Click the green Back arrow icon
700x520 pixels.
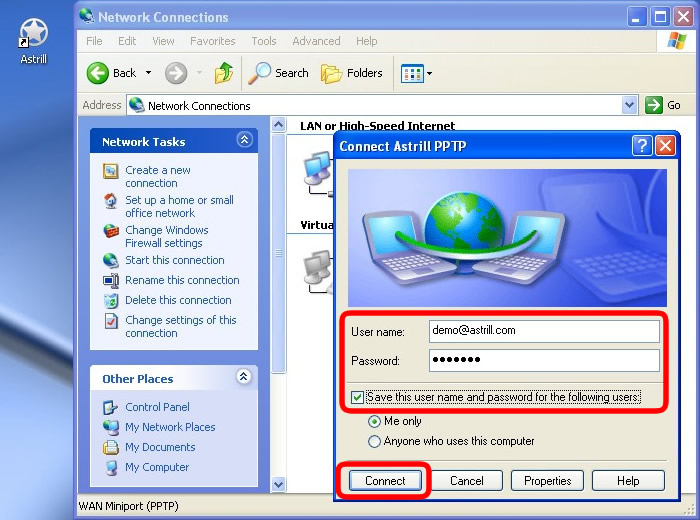(98, 73)
